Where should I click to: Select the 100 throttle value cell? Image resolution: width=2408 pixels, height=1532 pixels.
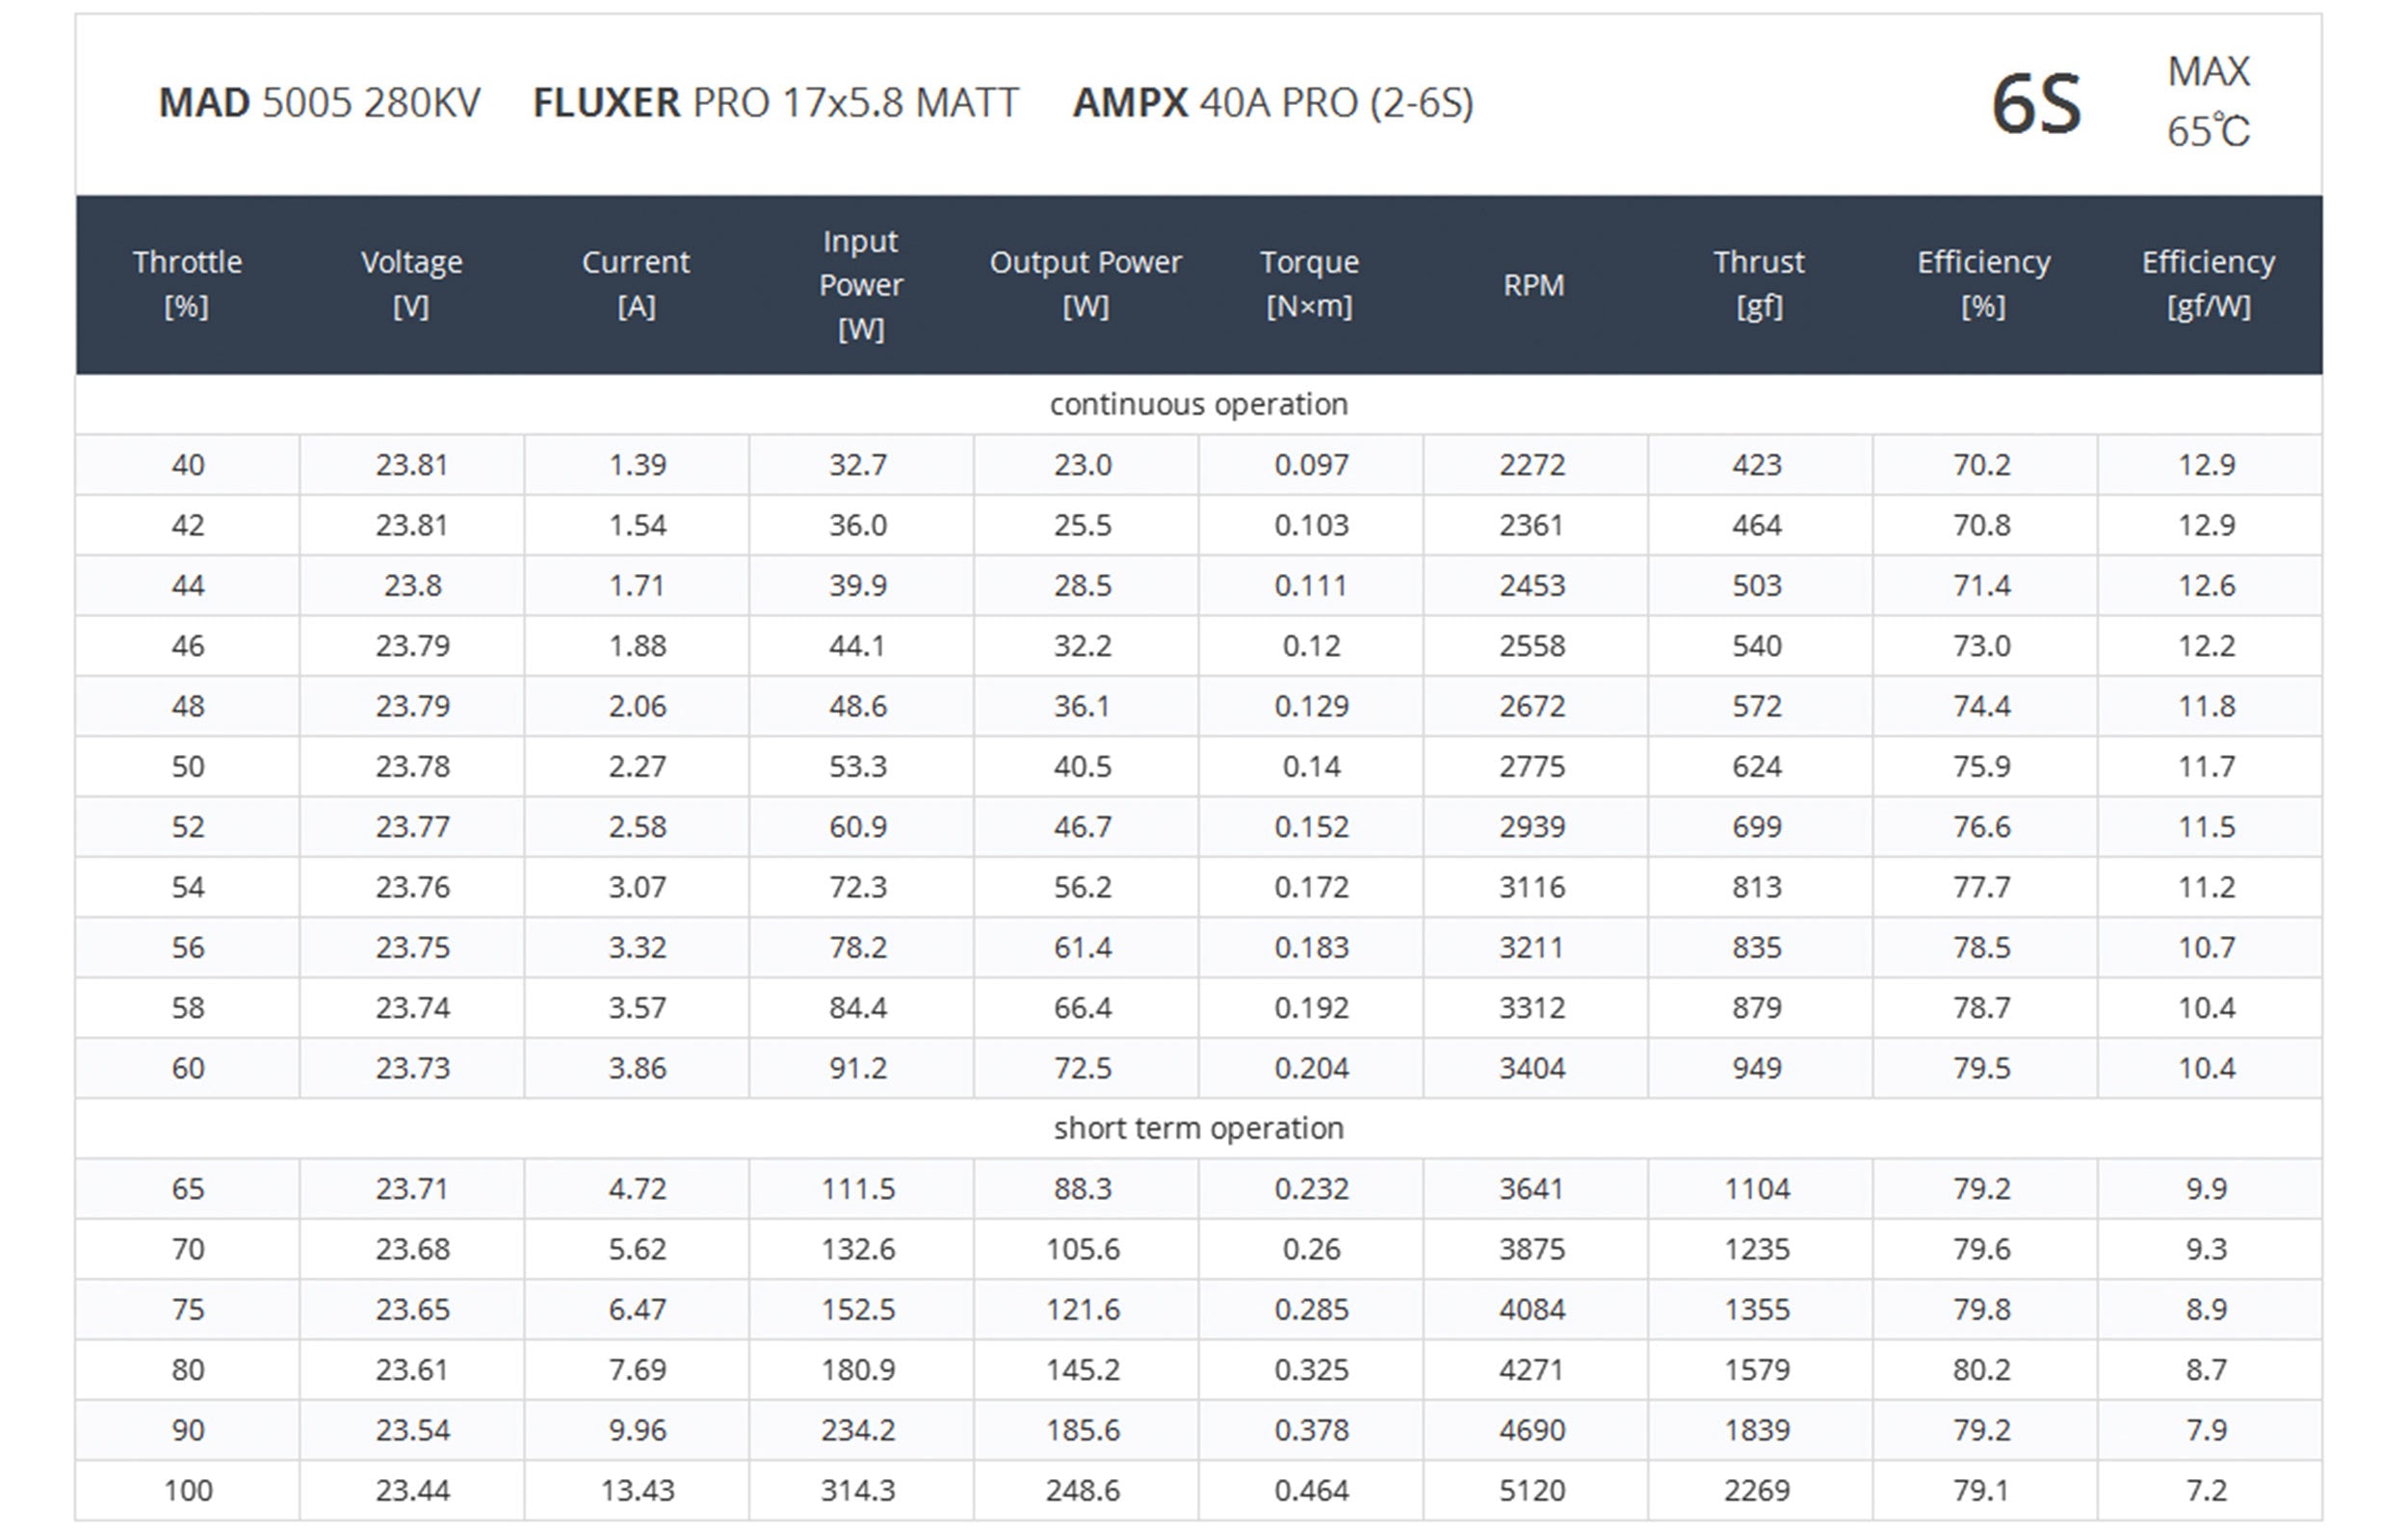pyautogui.click(x=188, y=1490)
